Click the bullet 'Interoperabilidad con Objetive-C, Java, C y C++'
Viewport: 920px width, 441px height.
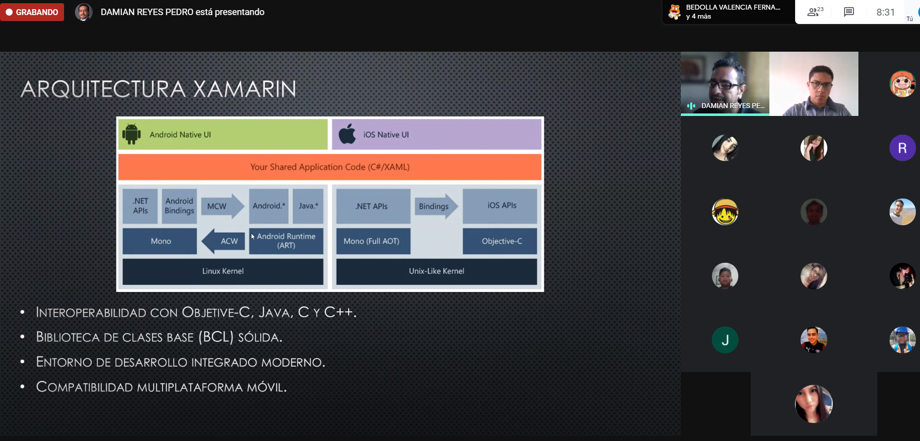tap(197, 312)
